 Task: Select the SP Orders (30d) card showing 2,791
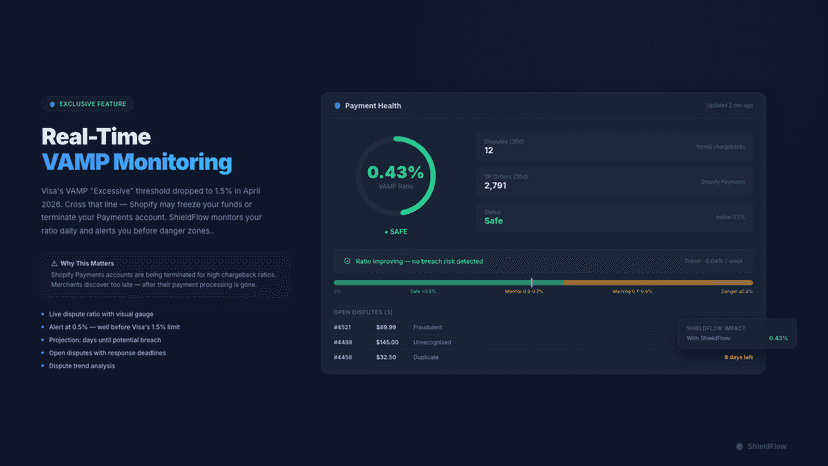[x=615, y=182]
